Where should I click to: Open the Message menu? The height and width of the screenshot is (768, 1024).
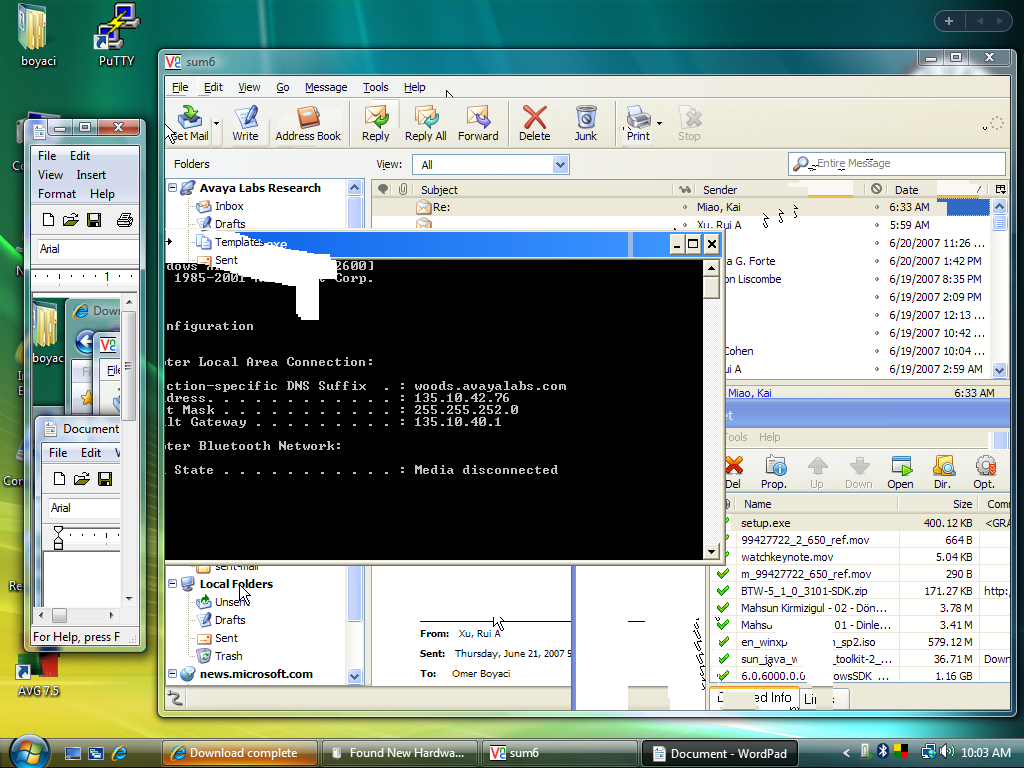click(x=326, y=87)
